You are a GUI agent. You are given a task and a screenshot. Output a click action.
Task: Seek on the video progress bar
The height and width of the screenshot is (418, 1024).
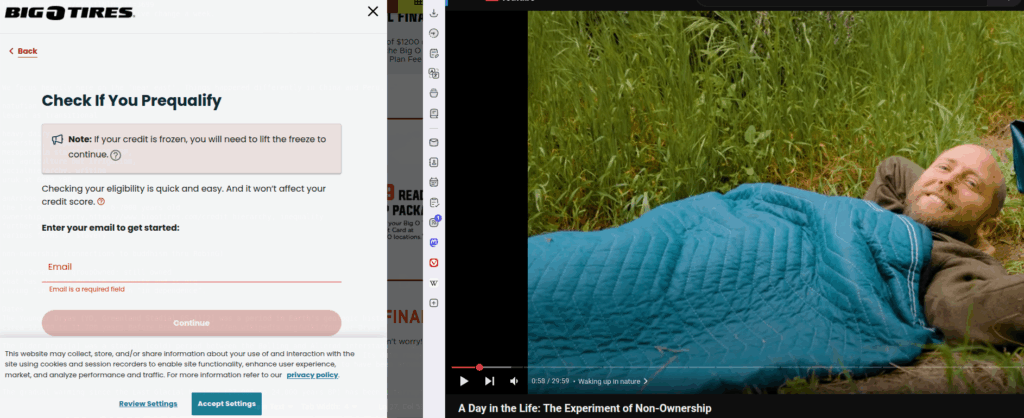(x=737, y=367)
